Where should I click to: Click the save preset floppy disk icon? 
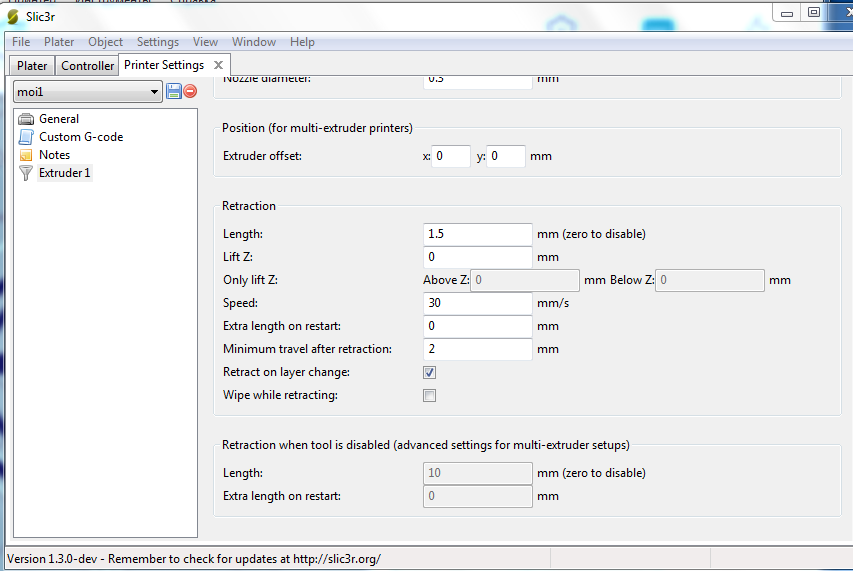174,91
